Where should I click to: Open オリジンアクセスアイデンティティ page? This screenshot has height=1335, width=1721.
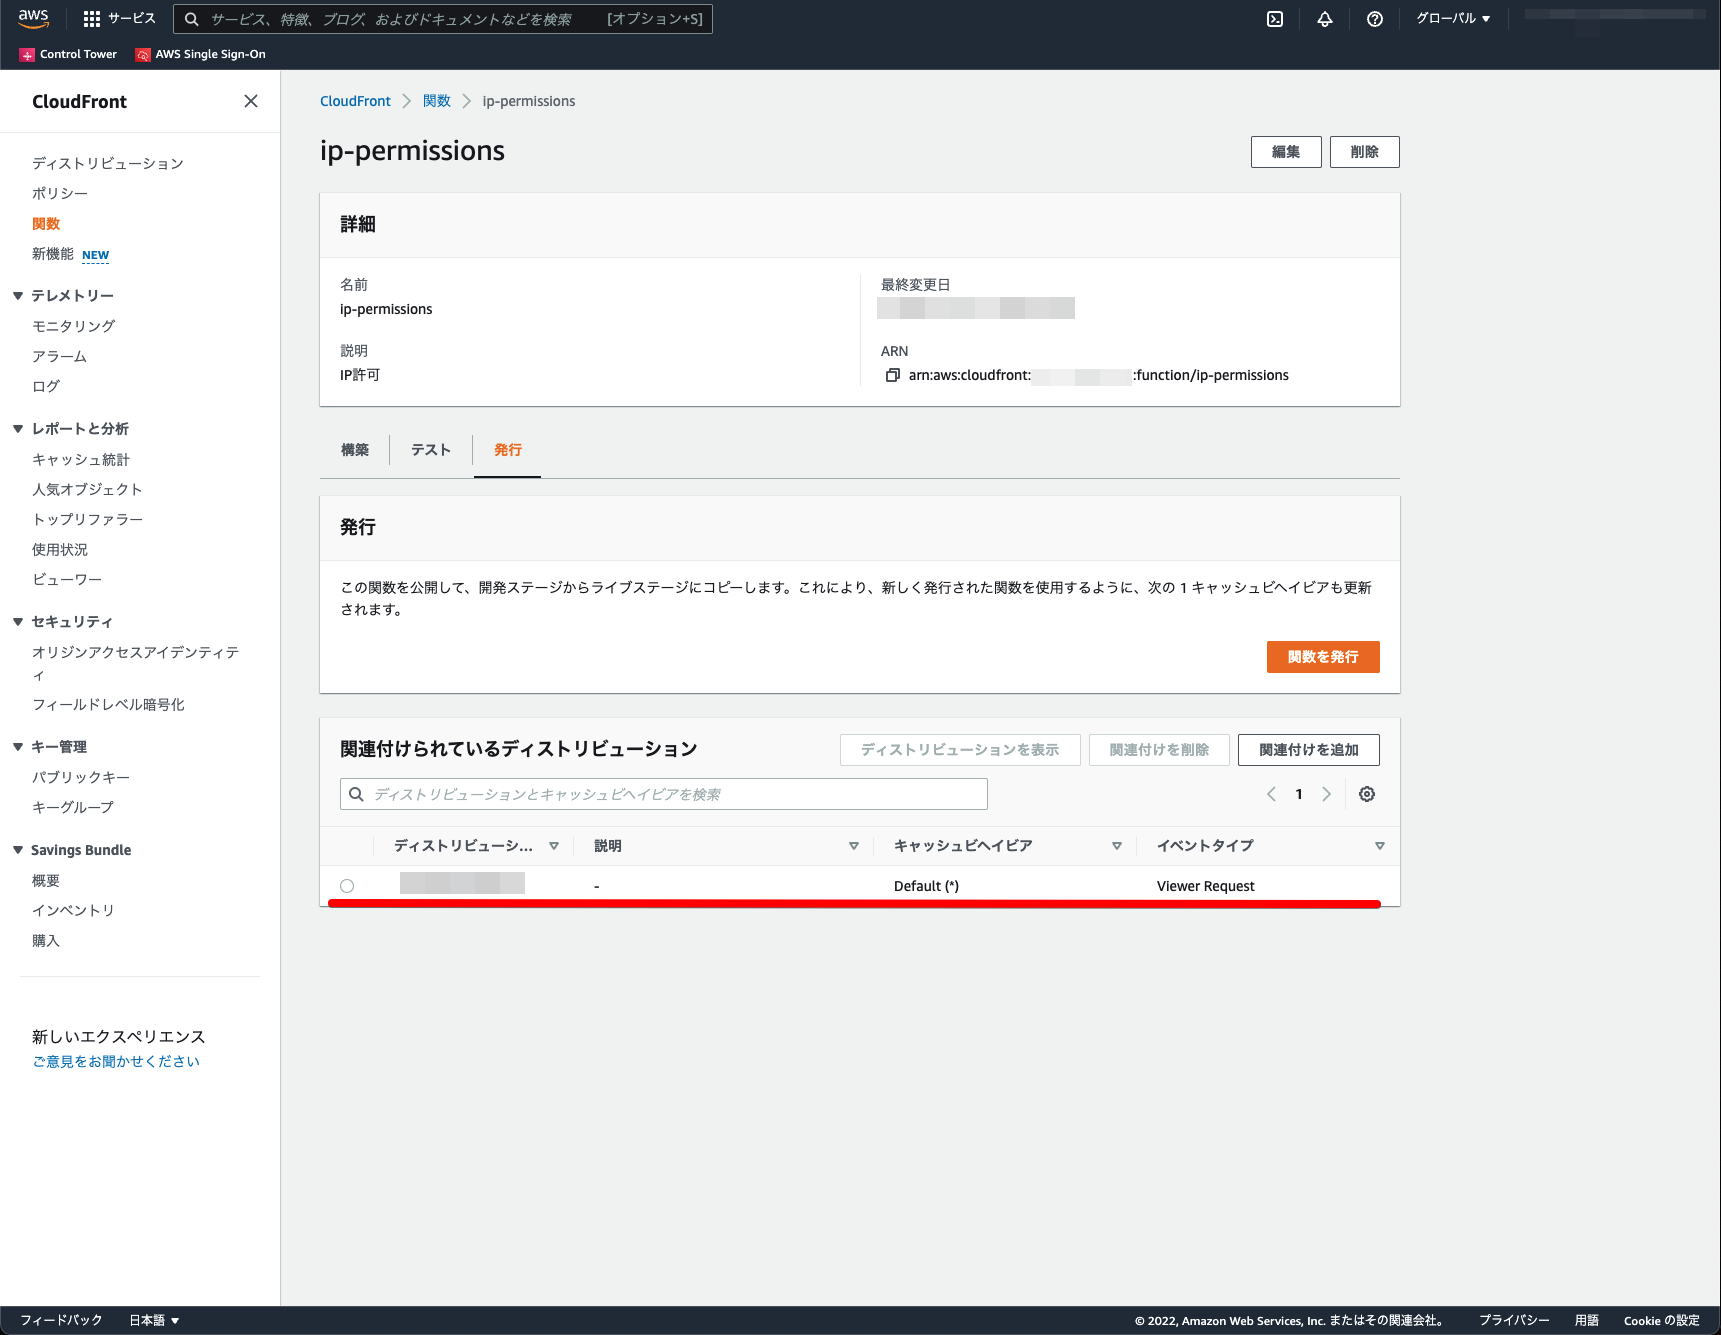pyautogui.click(x=136, y=663)
